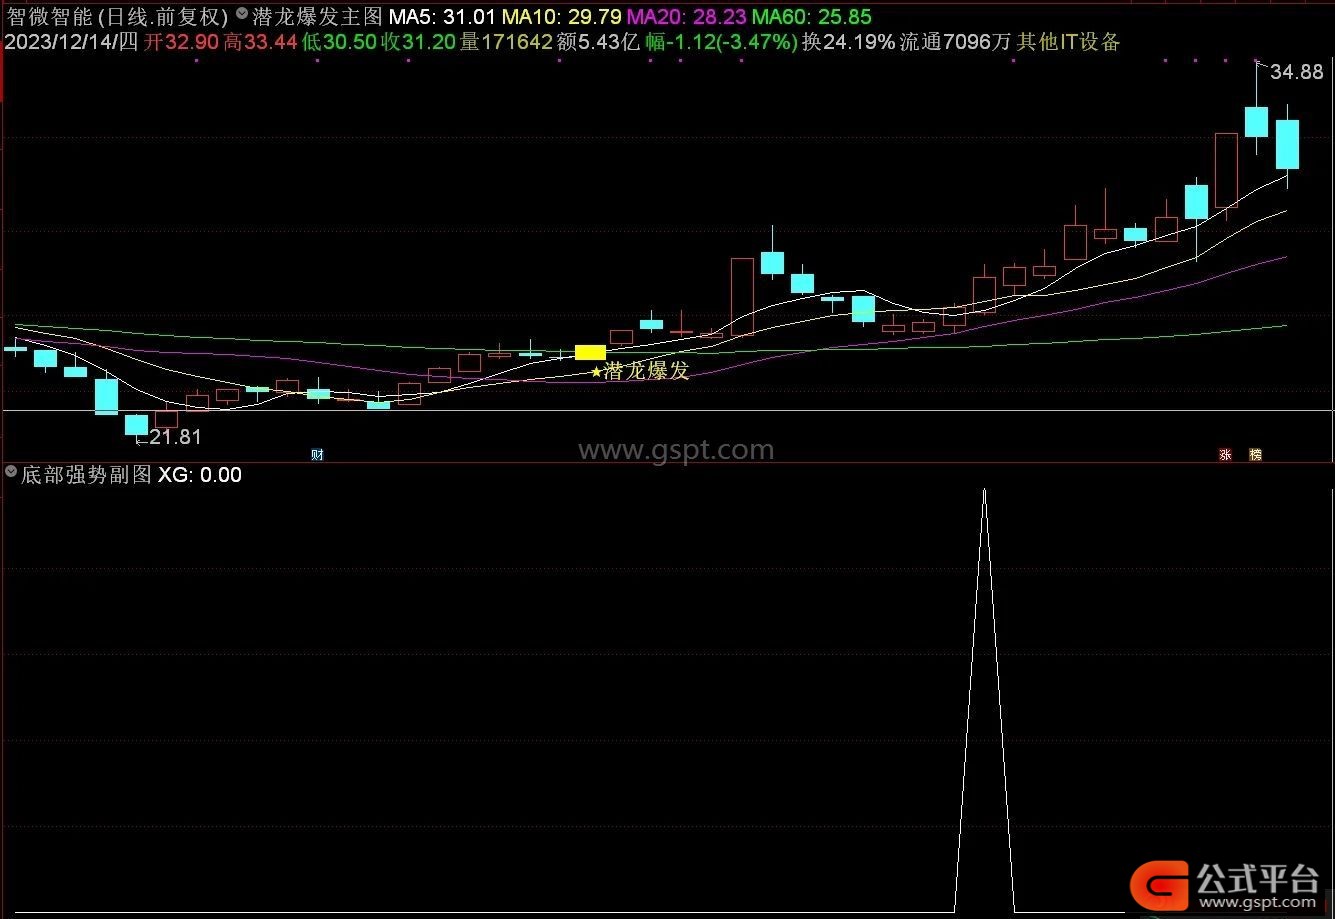
Task: Click the 换24.19% turnover rate
Action: 848,42
